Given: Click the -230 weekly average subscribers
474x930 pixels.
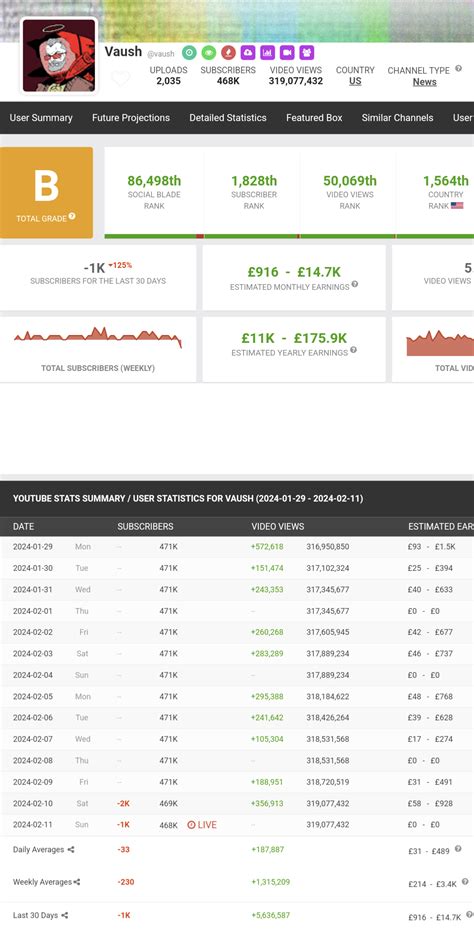Looking at the screenshot, I should [x=126, y=882].
